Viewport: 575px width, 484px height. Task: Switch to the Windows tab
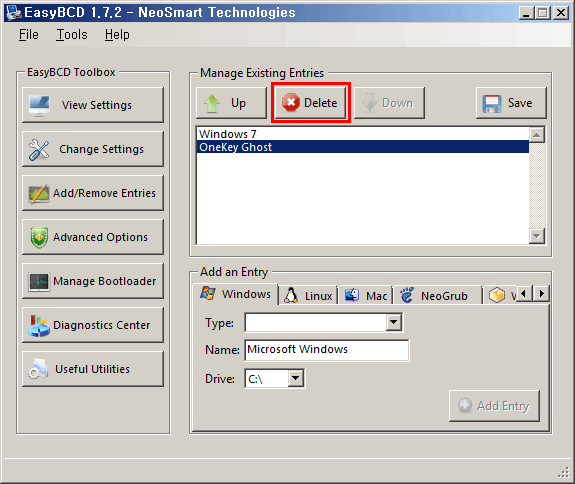(x=235, y=294)
